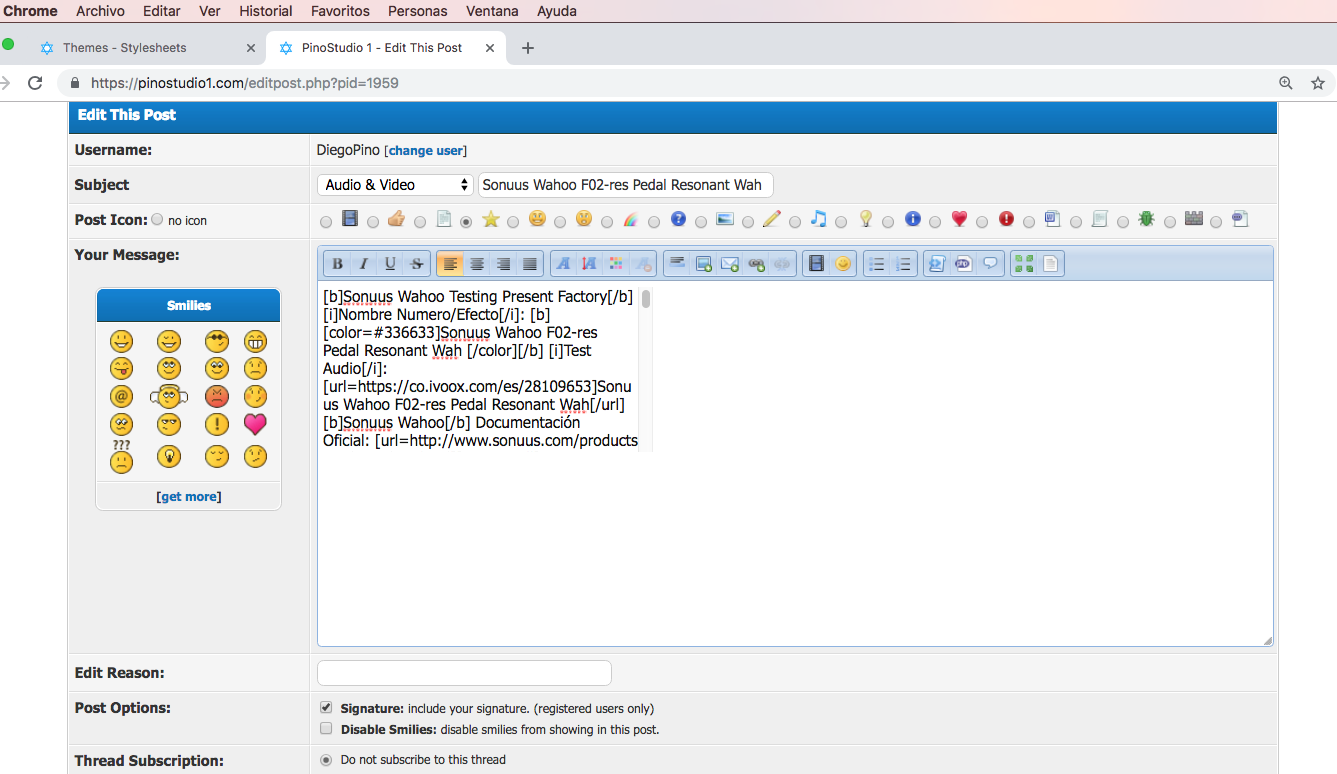This screenshot has width=1337, height=774.
Task: Click the zoom magnifier icon in address bar
Action: (1286, 83)
